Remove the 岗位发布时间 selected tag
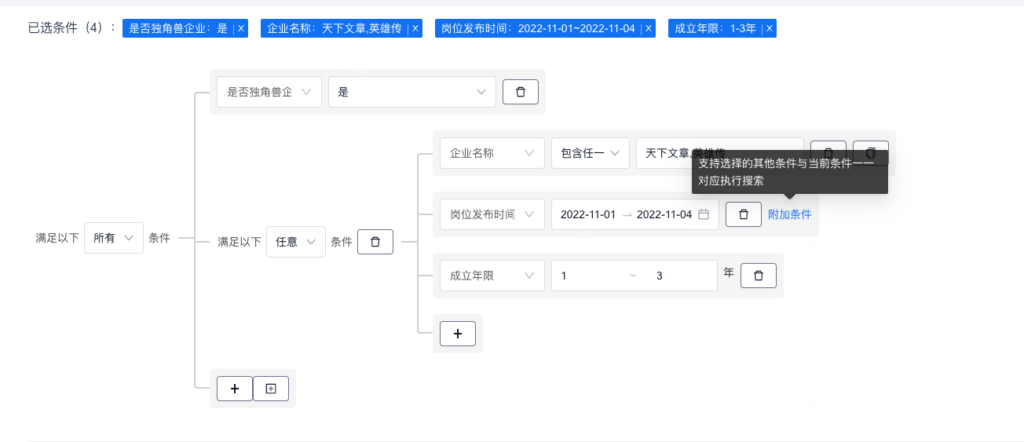Screen dimensions: 1024x442 click(x=648, y=29)
